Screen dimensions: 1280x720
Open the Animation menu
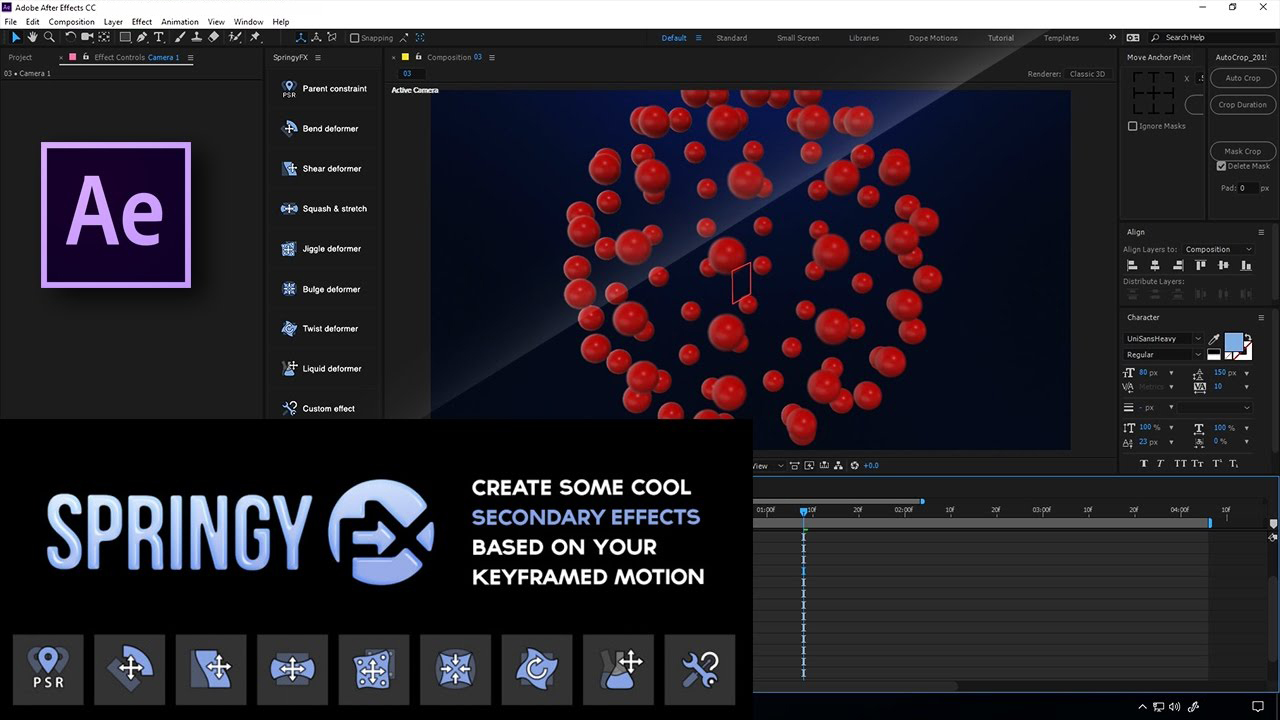coord(180,21)
